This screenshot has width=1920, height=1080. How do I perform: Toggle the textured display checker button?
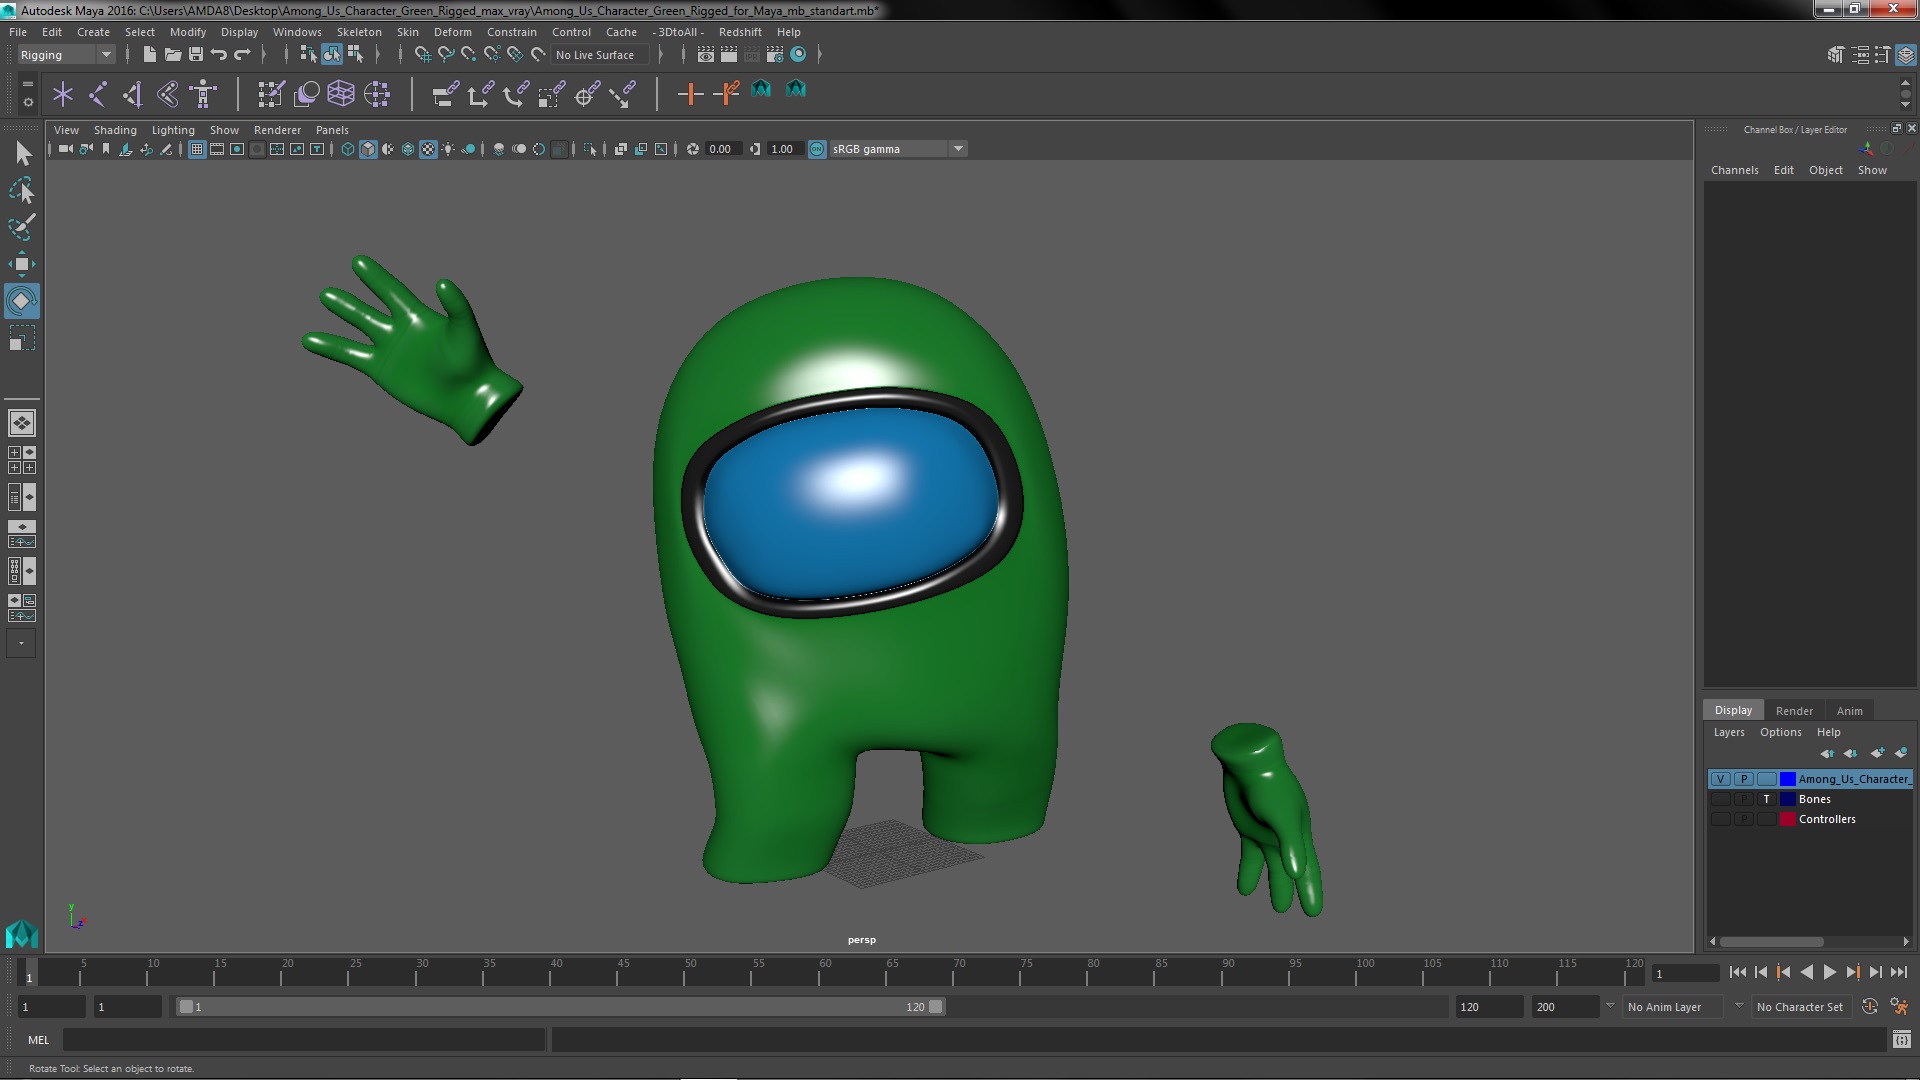pyautogui.click(x=428, y=149)
